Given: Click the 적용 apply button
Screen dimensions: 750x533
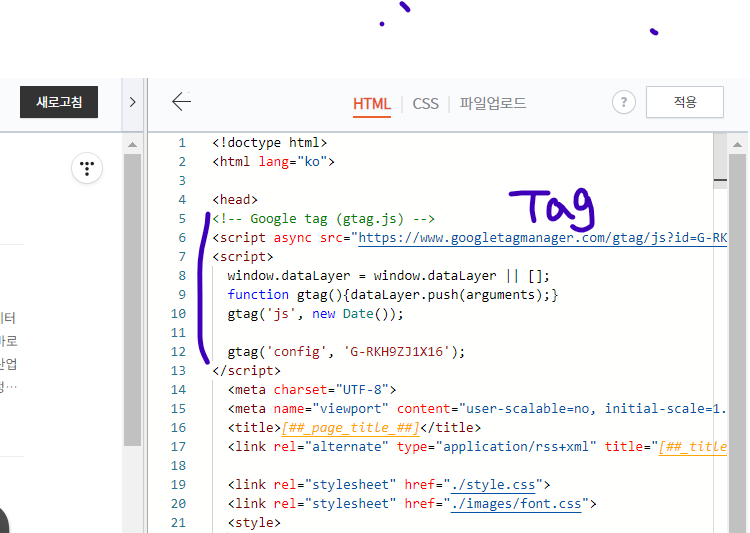Looking at the screenshot, I should [684, 102].
